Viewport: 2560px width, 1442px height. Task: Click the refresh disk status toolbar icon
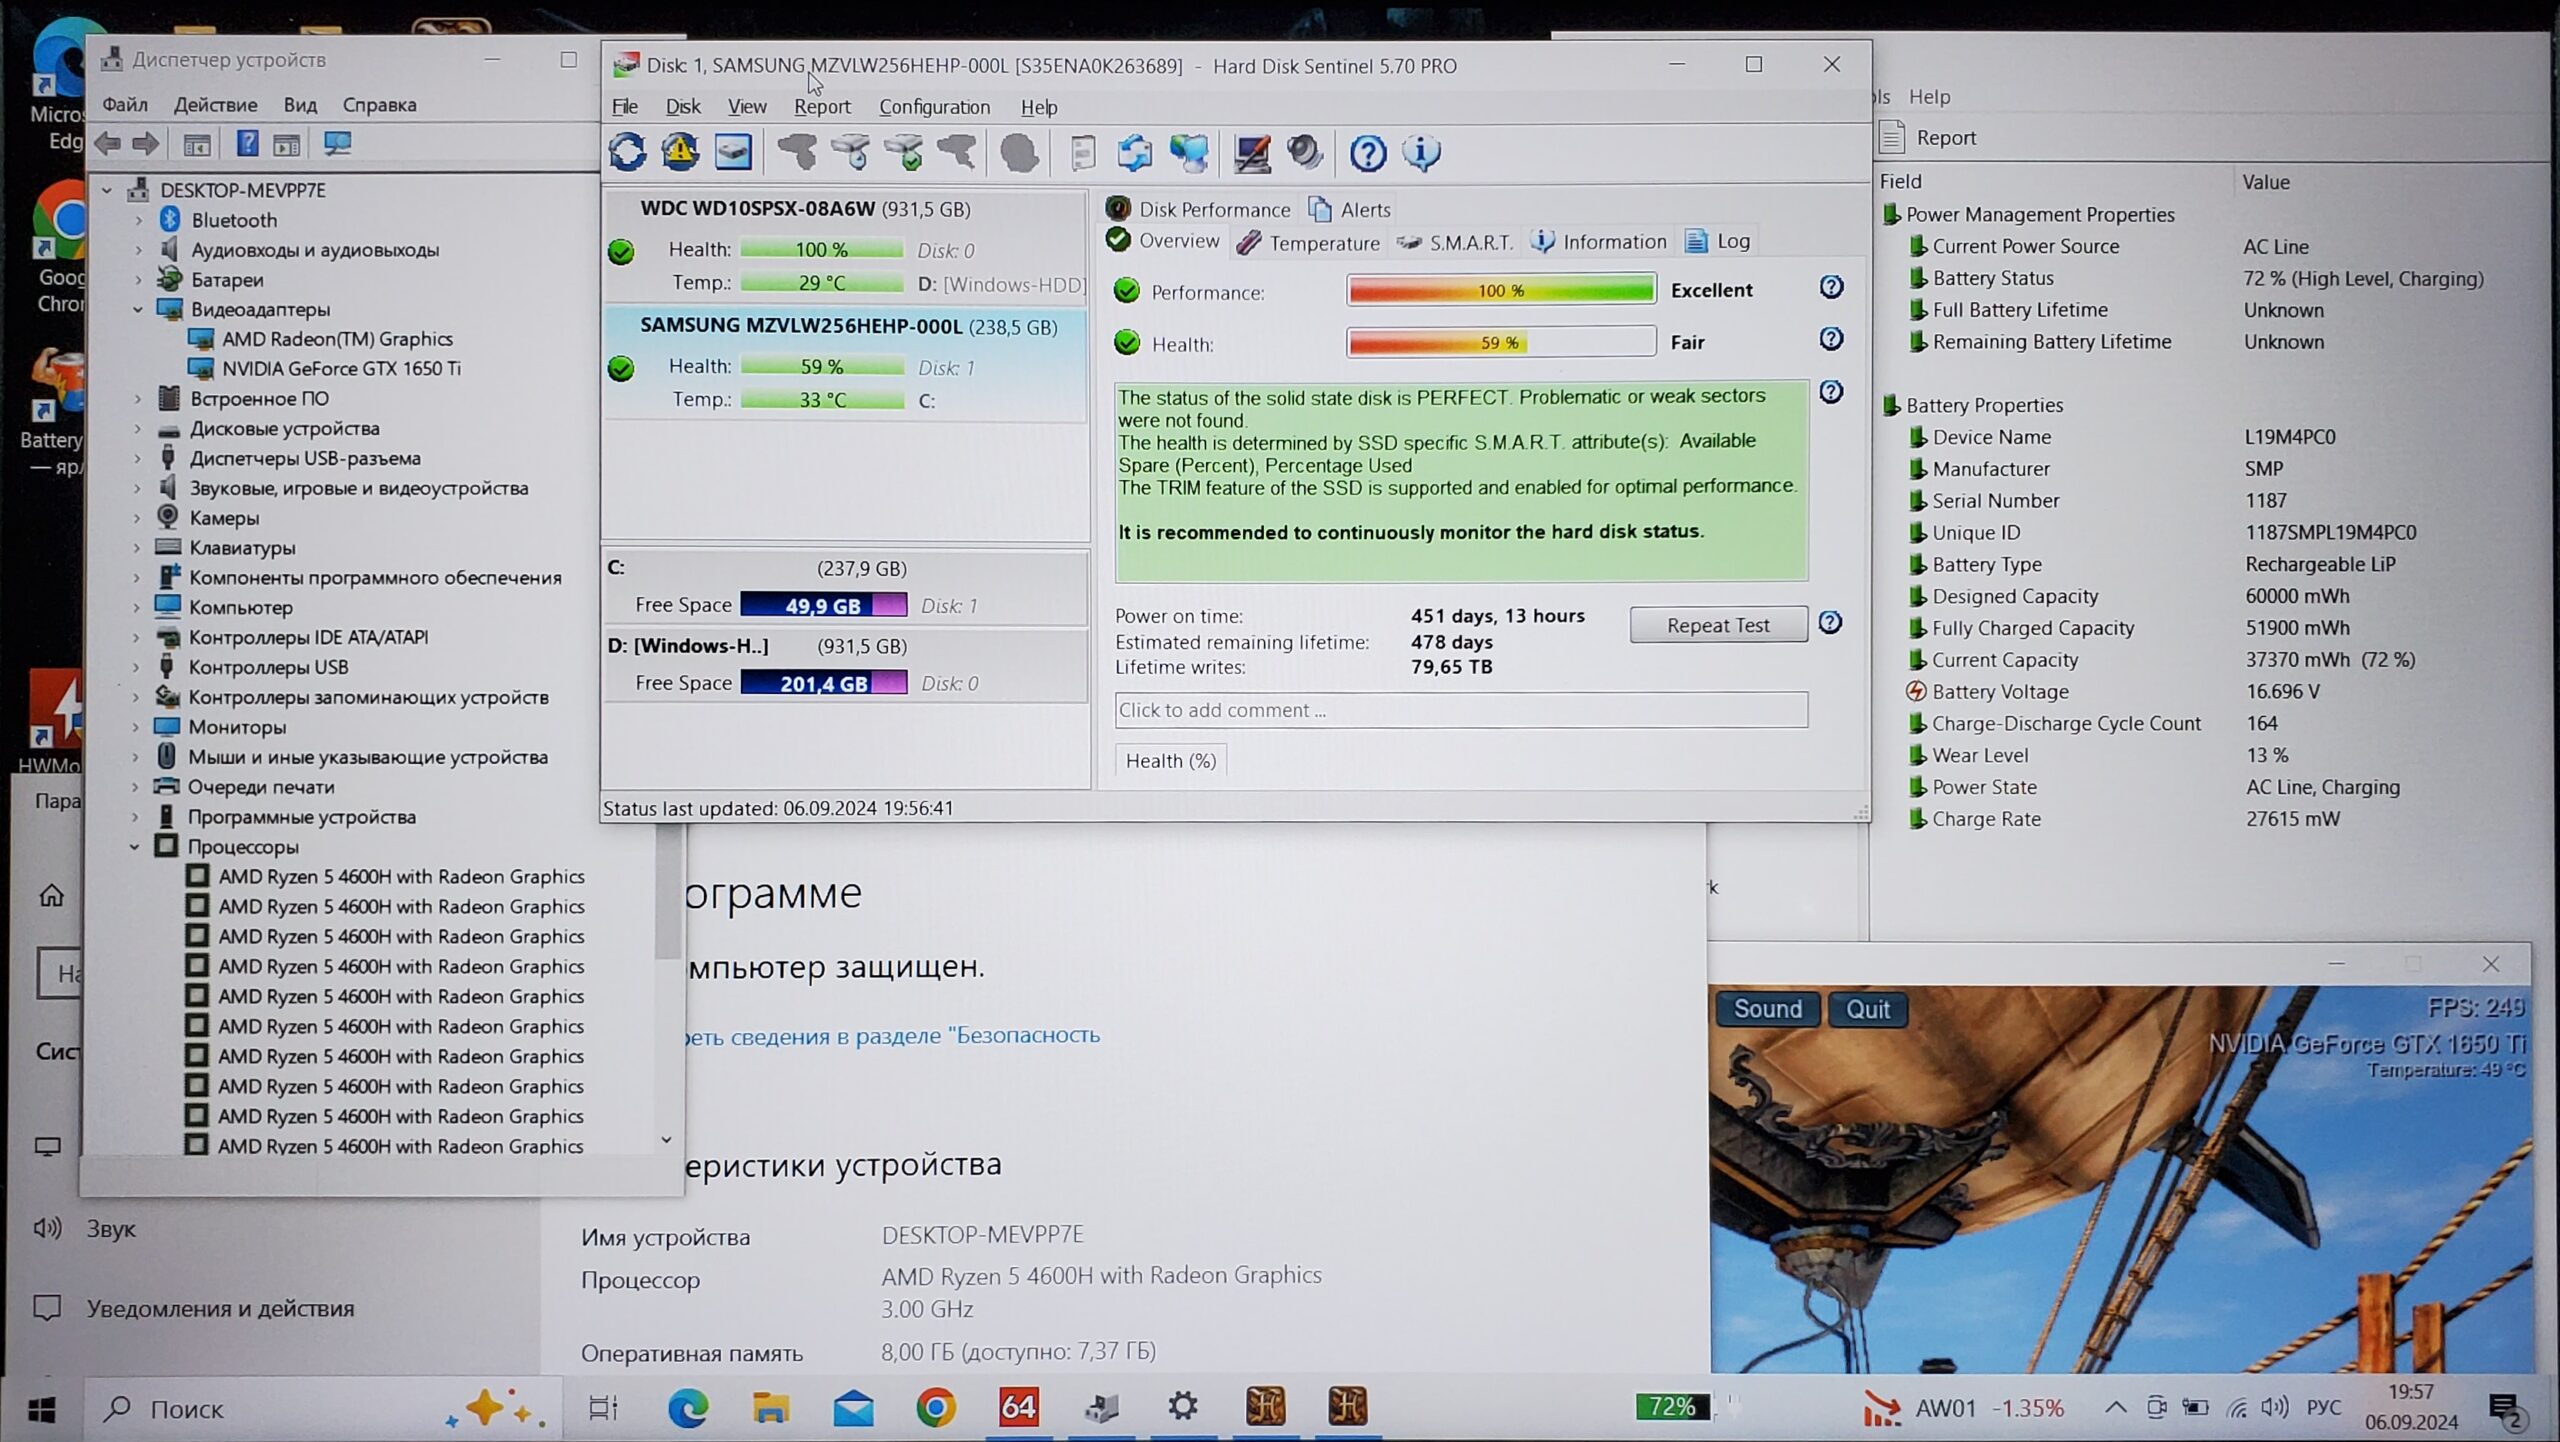point(627,152)
